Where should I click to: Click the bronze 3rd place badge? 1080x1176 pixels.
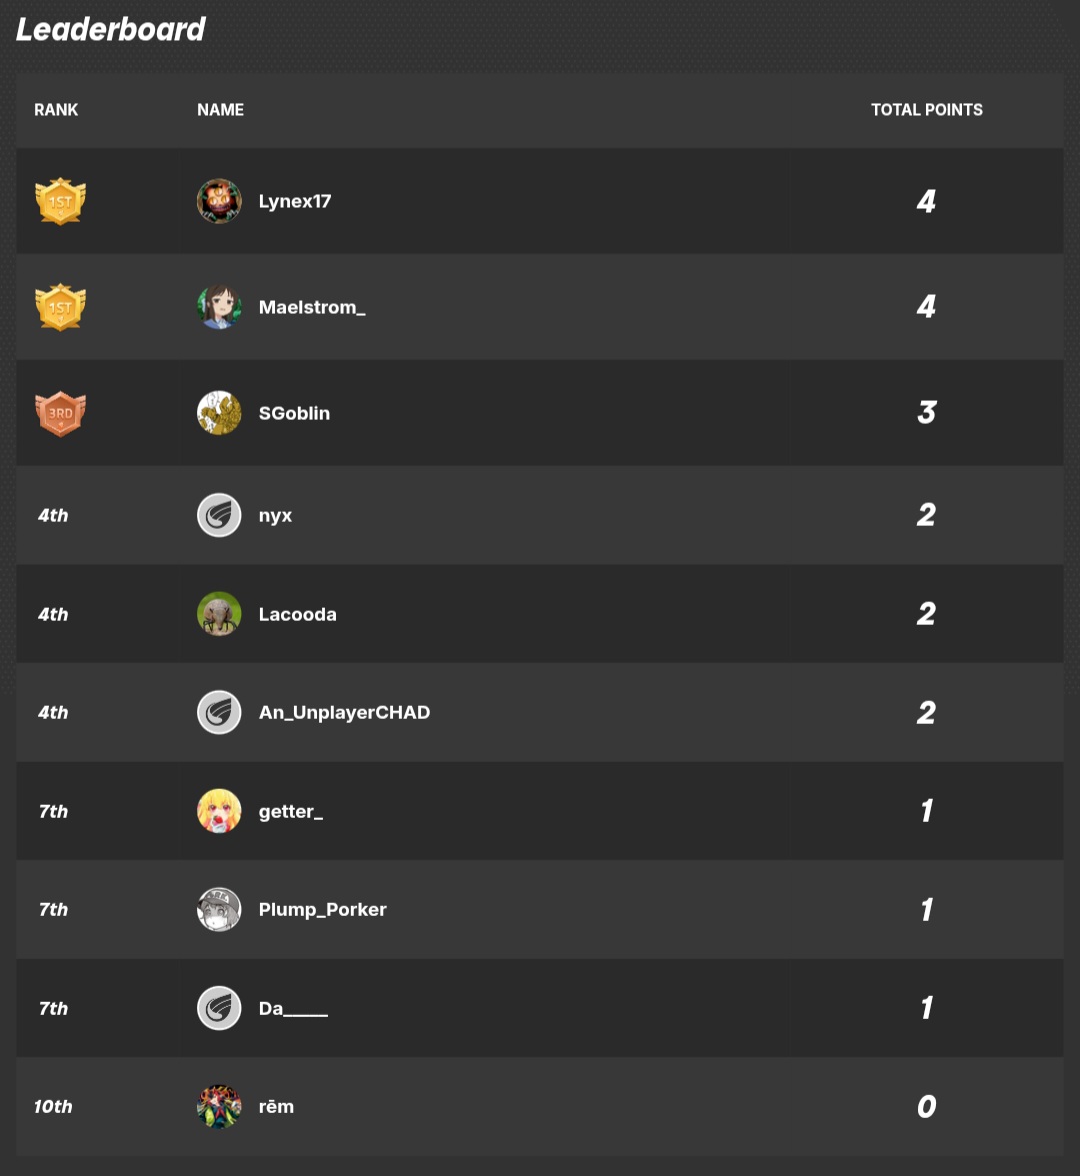pyautogui.click(x=61, y=413)
